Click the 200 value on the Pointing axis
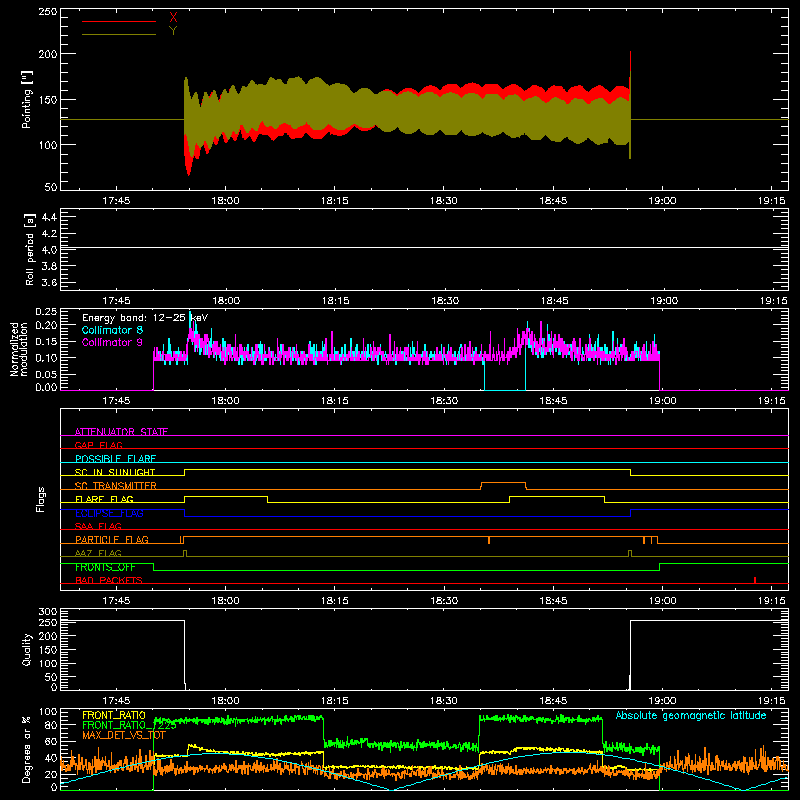Viewport: 800px width, 800px height. click(48, 54)
